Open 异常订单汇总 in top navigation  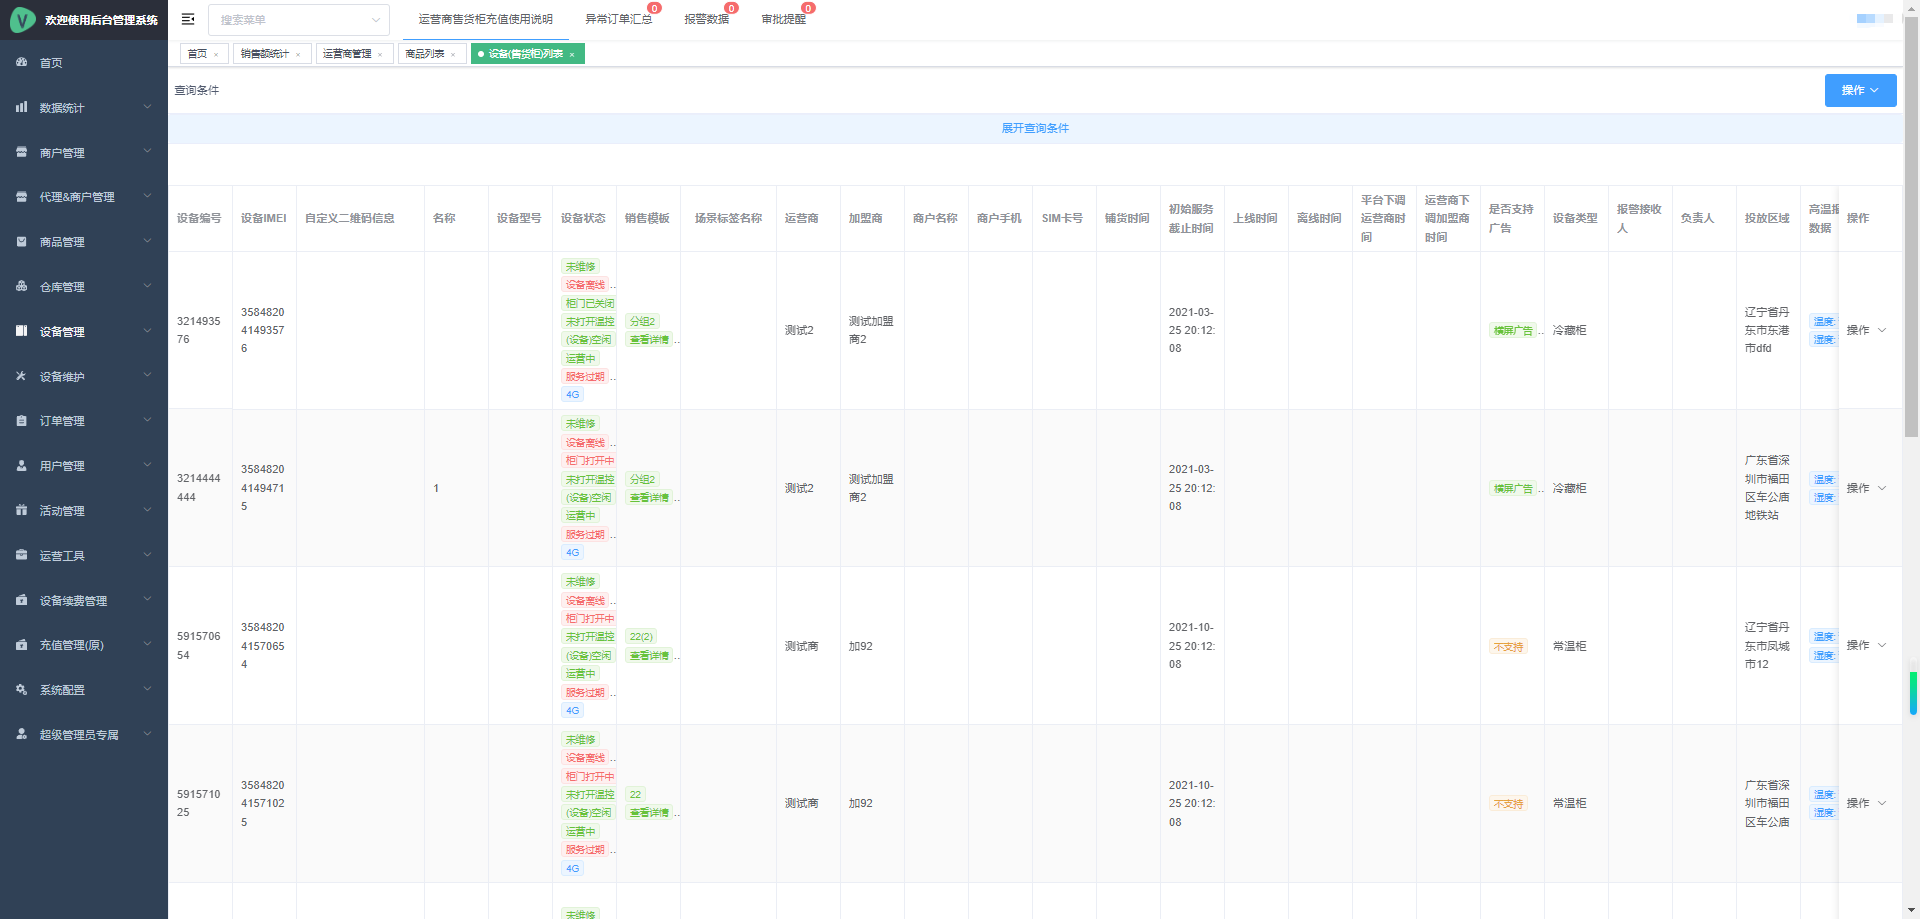pyautogui.click(x=618, y=19)
